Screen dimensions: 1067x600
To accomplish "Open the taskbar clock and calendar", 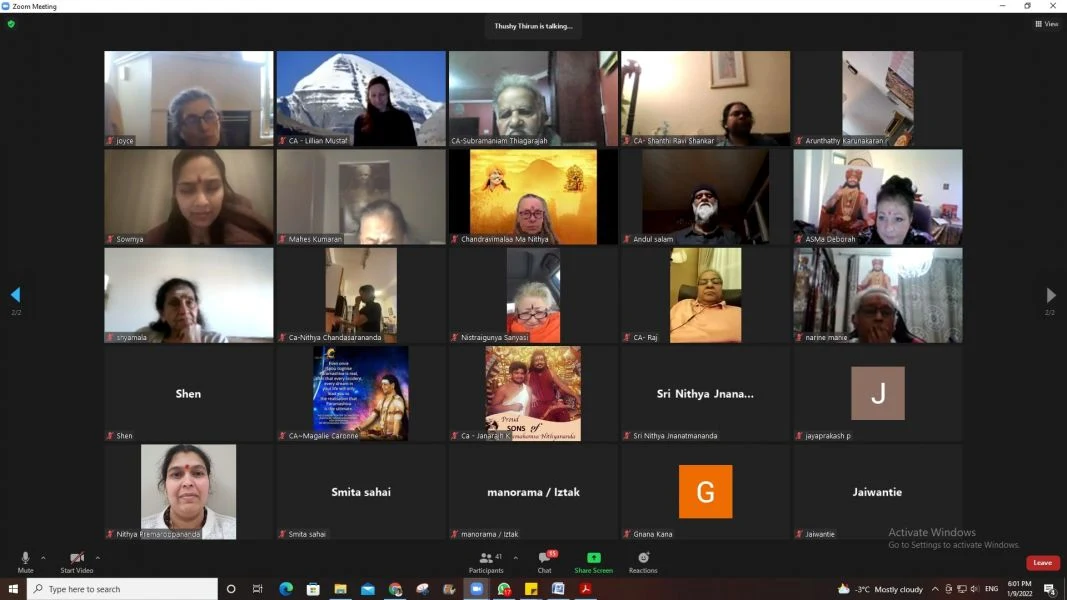I will tap(1019, 589).
